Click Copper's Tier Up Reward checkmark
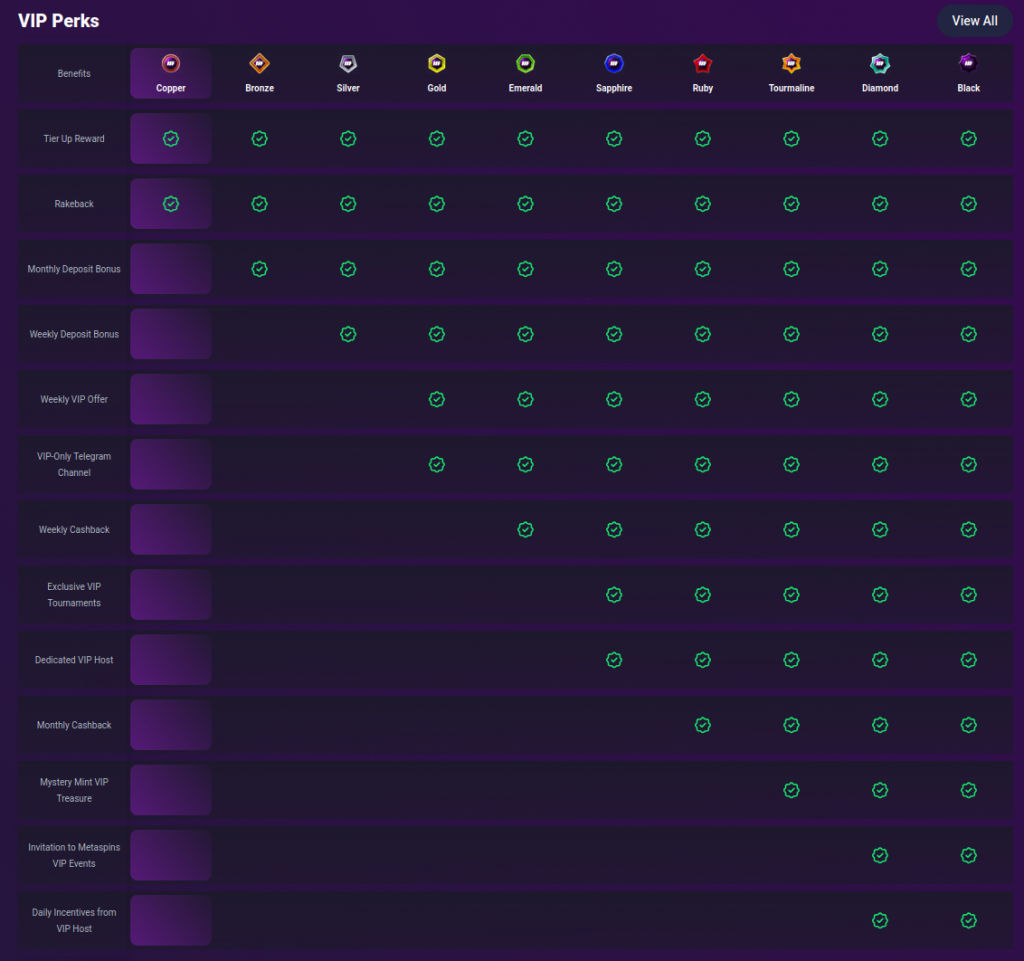 (x=171, y=139)
